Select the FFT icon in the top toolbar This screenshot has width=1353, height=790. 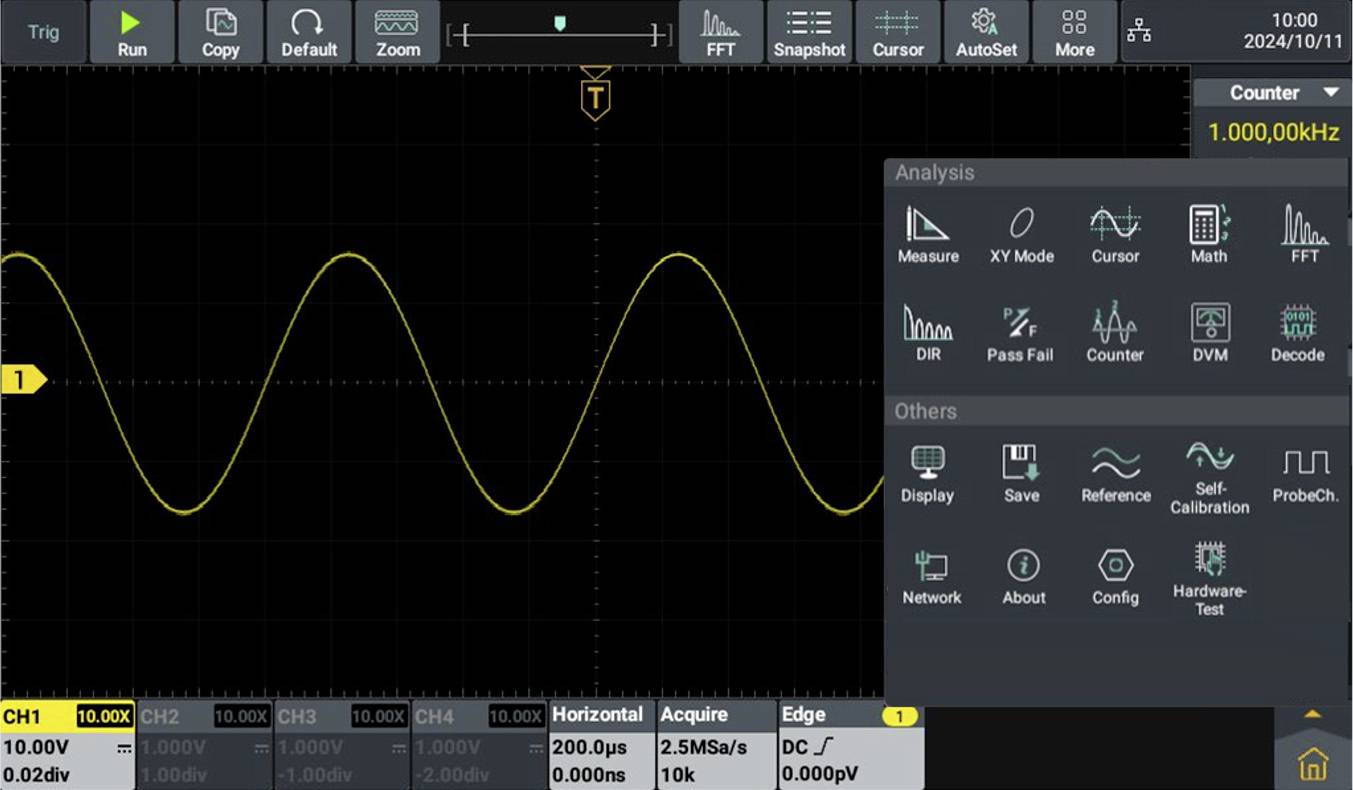coord(721,31)
